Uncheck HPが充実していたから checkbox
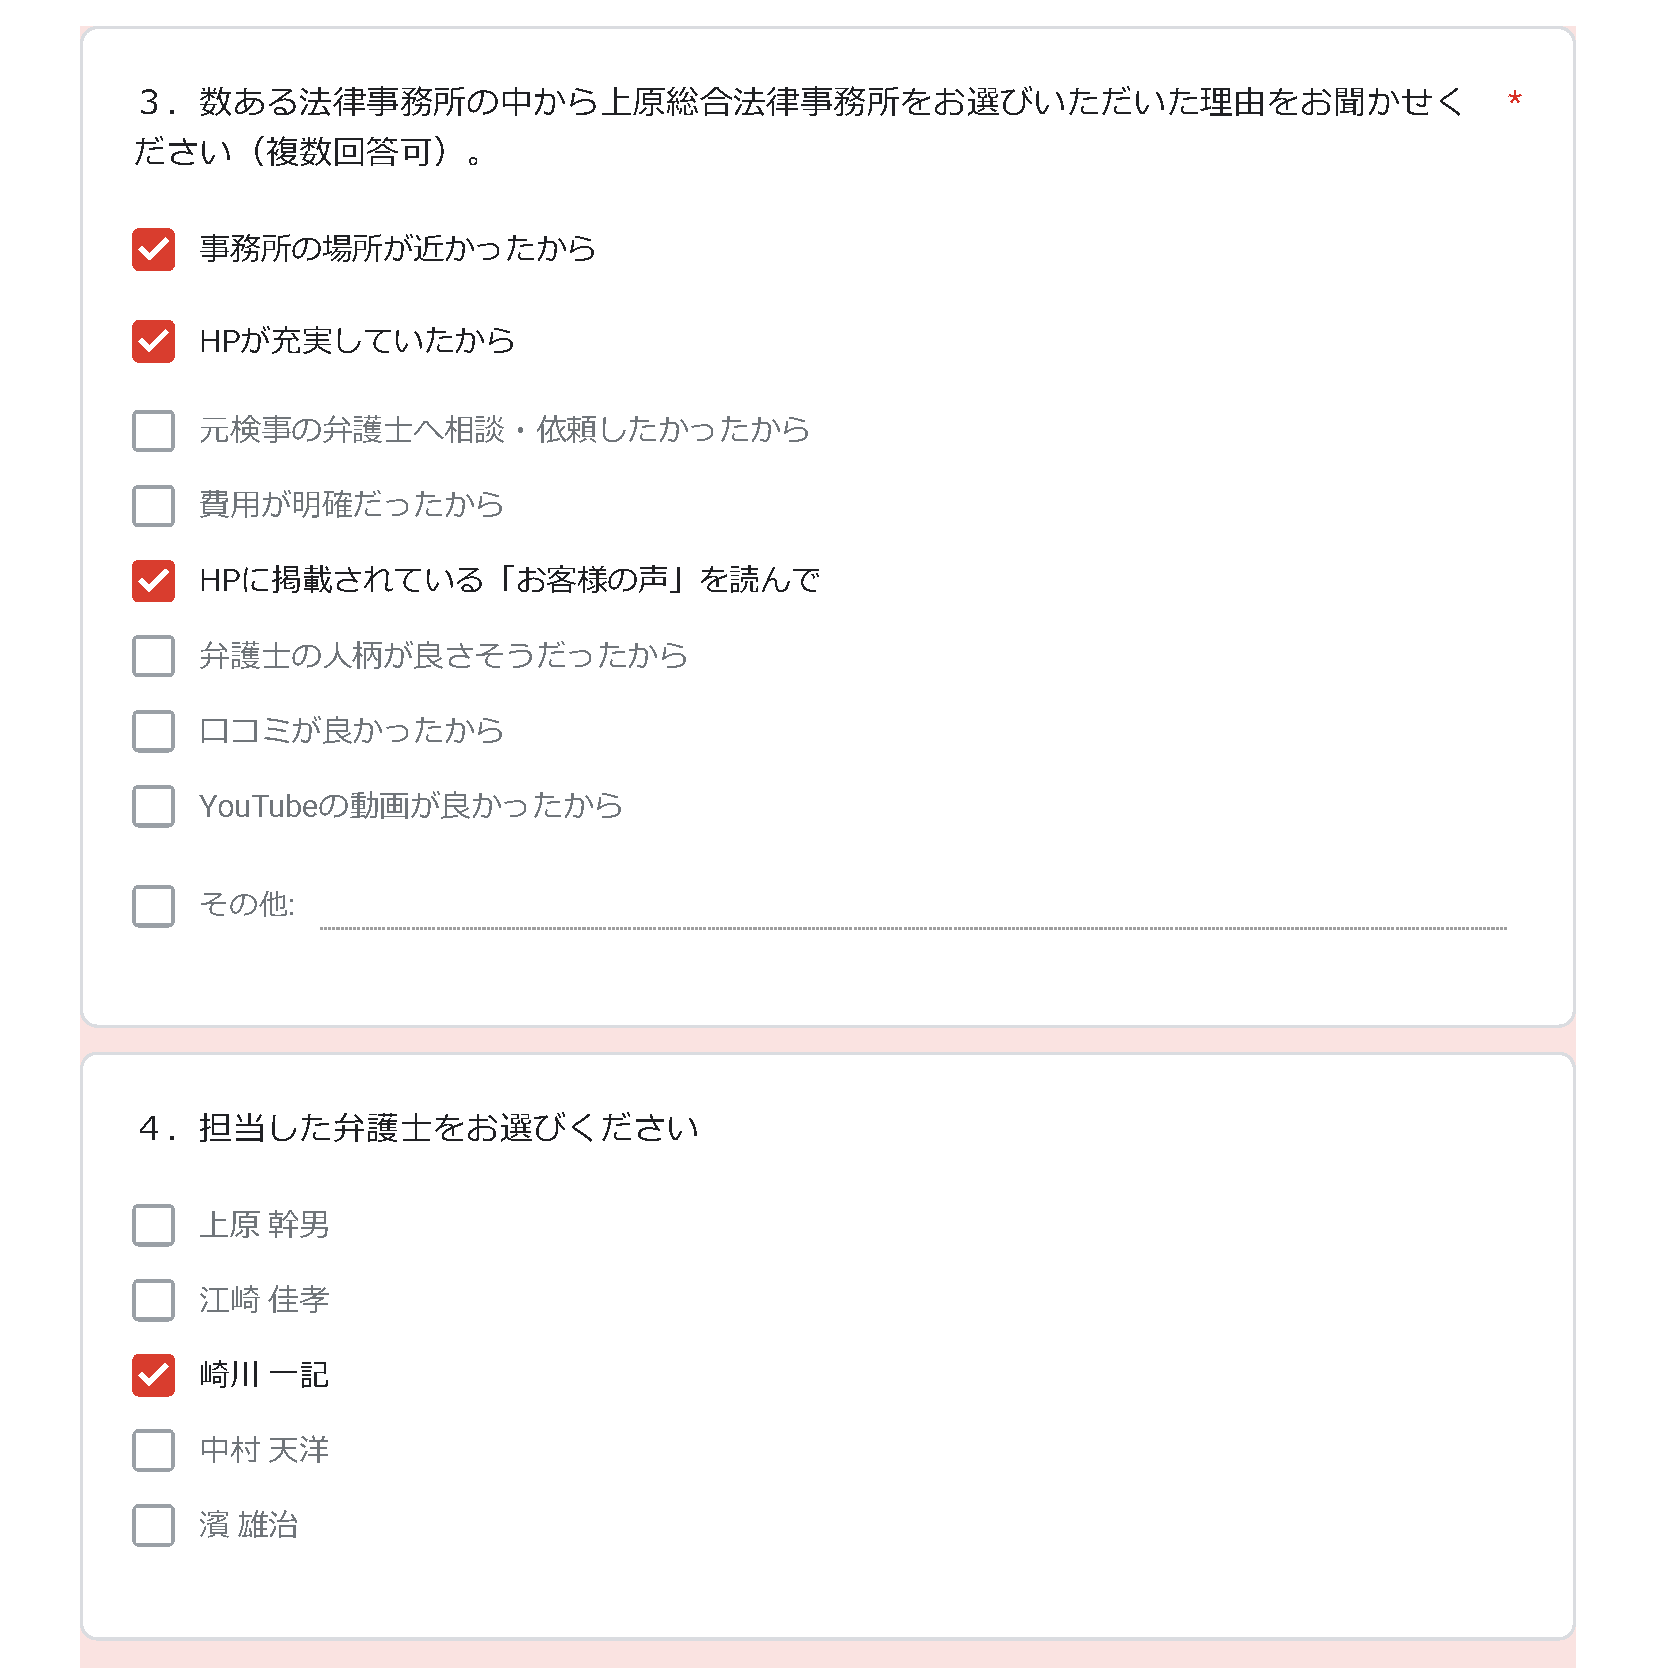This screenshot has height=1668, width=1653. 153,341
